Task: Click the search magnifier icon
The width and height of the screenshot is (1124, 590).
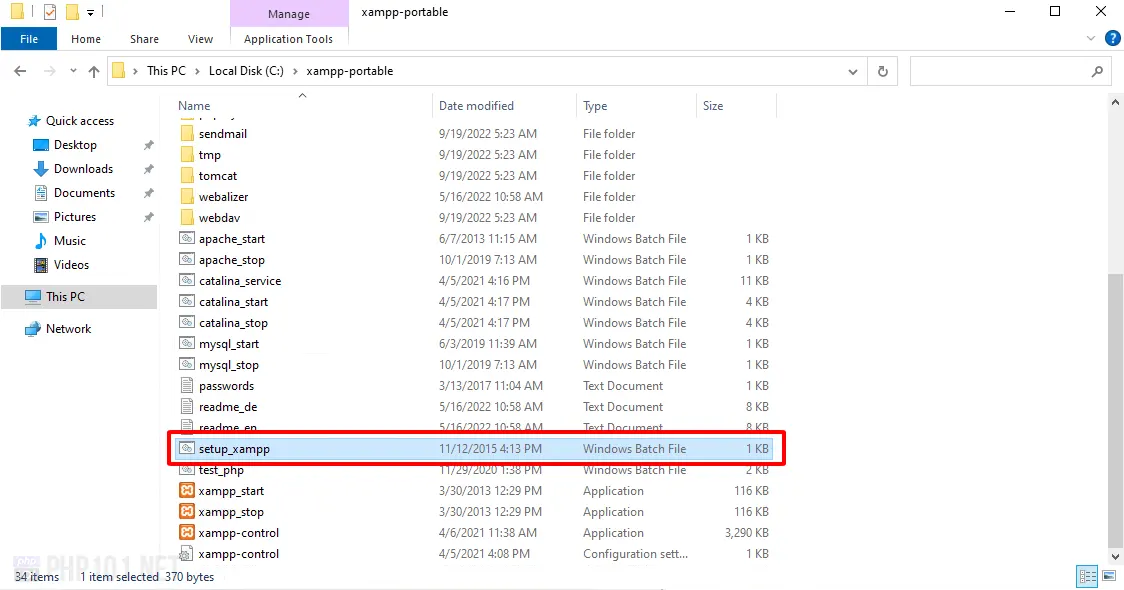Action: point(1097,71)
